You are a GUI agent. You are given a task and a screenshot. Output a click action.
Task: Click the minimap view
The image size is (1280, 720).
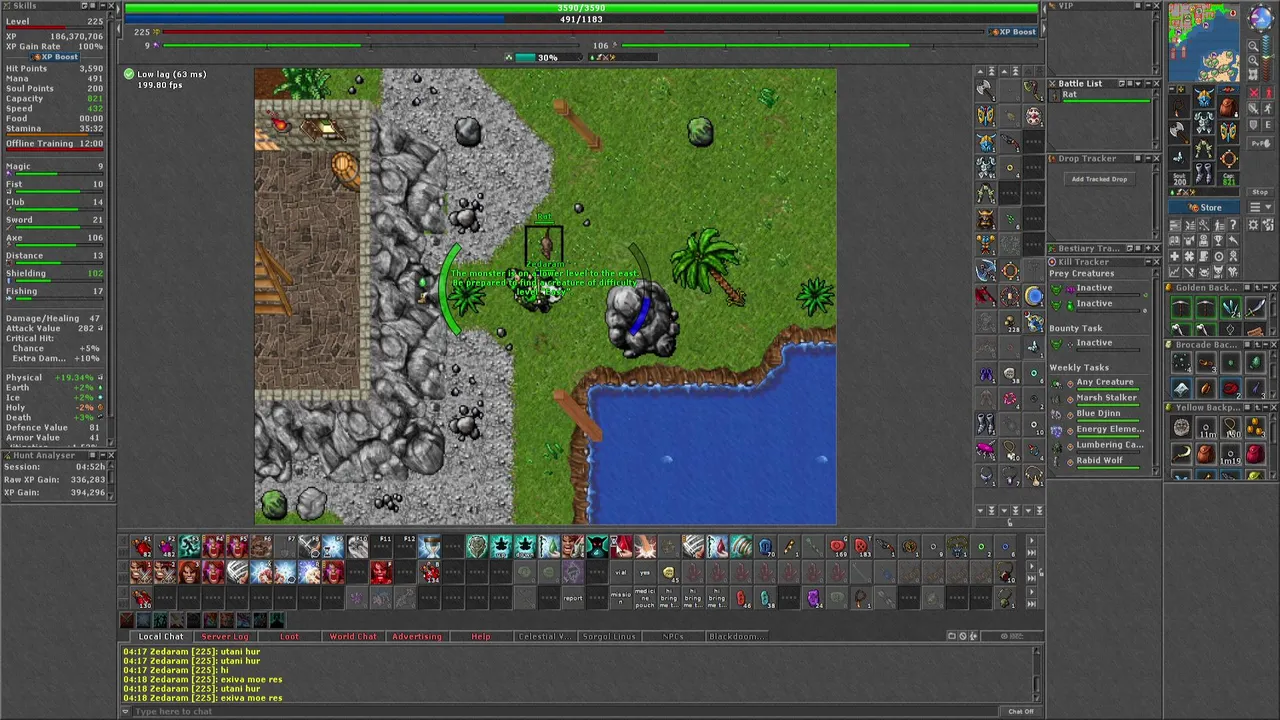tap(1204, 42)
